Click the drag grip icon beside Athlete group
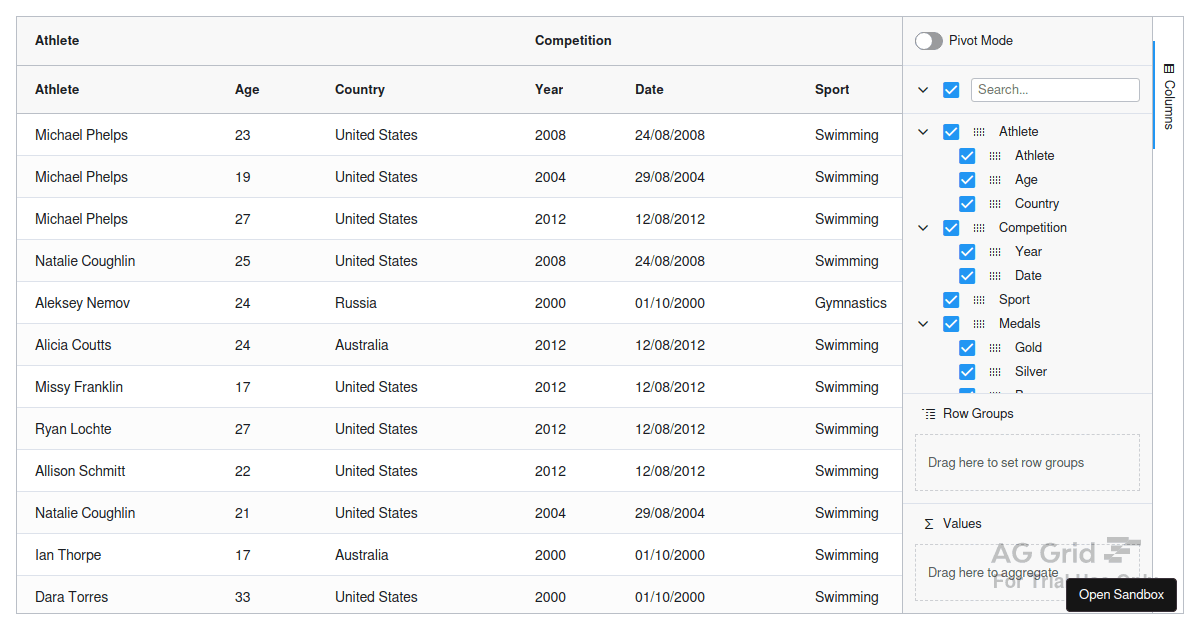 (x=978, y=131)
